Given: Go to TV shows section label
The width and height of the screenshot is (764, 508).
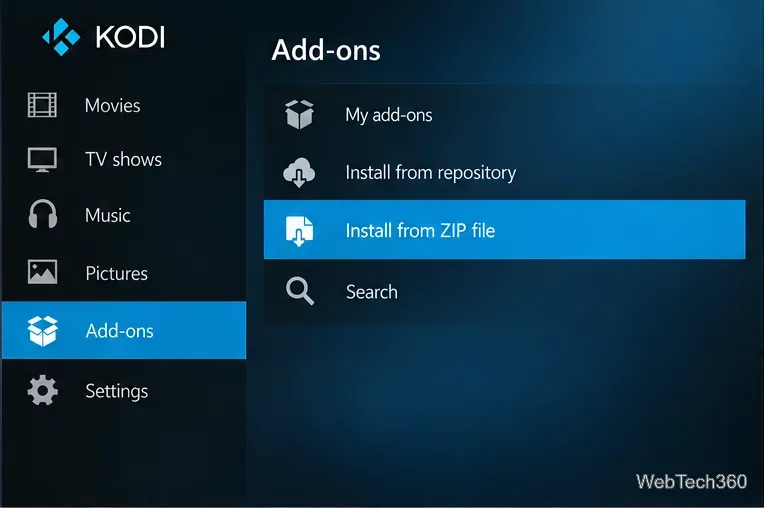Looking at the screenshot, I should [123, 159].
